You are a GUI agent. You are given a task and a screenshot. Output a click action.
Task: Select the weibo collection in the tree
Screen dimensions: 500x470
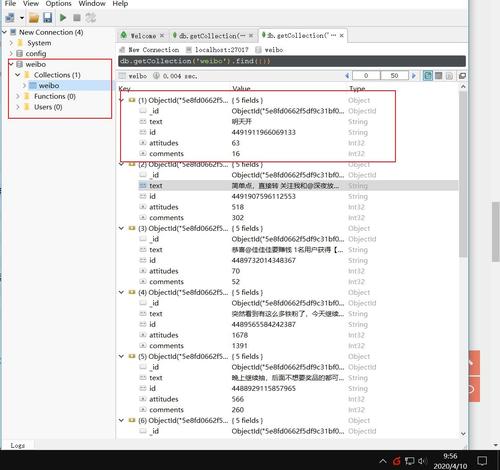[49, 85]
